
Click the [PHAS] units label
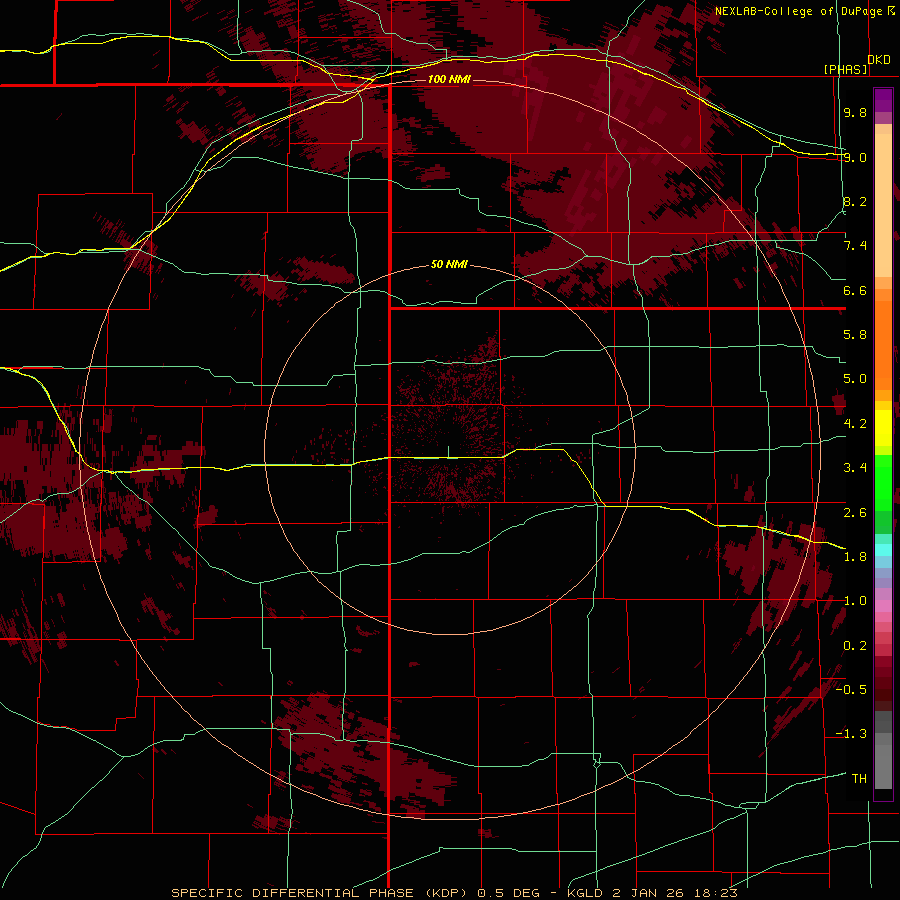coord(845,70)
